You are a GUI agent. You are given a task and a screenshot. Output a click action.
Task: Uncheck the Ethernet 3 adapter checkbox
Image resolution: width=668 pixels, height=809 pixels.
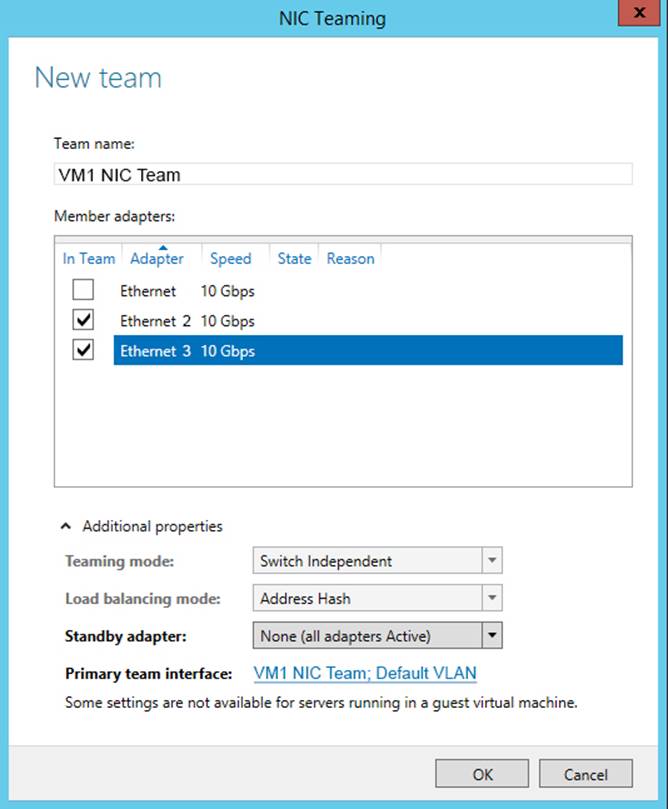(x=83, y=351)
